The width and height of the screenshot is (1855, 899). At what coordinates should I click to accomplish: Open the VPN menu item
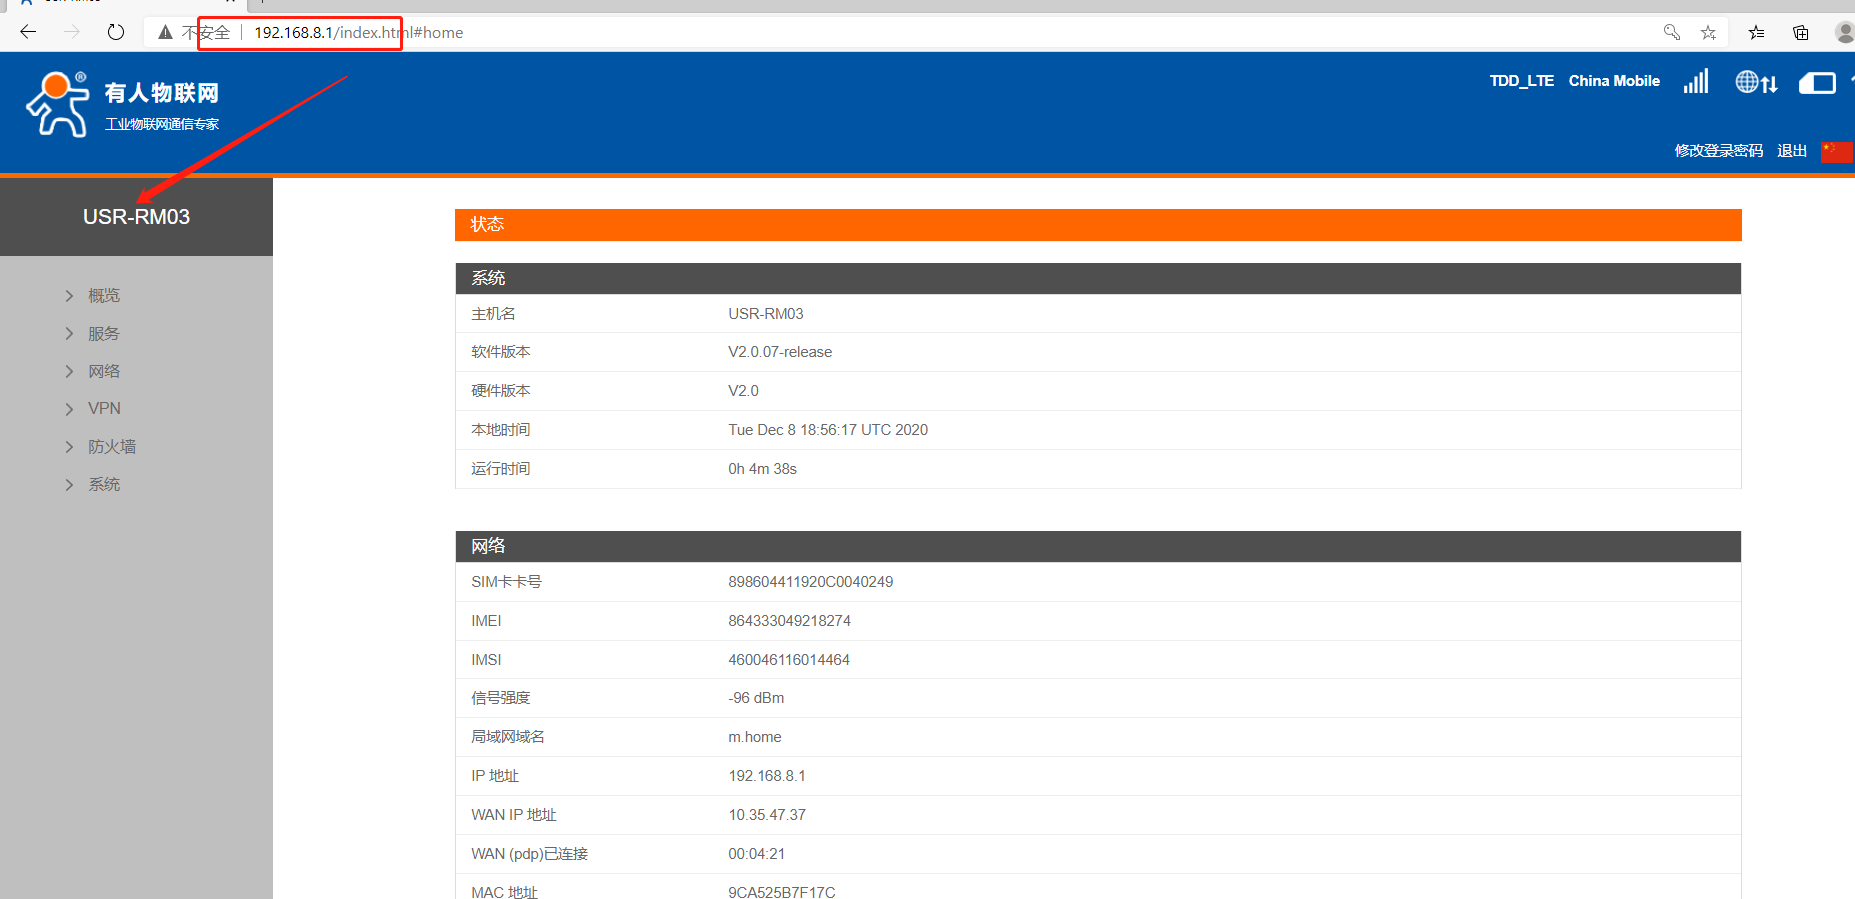[x=104, y=409]
